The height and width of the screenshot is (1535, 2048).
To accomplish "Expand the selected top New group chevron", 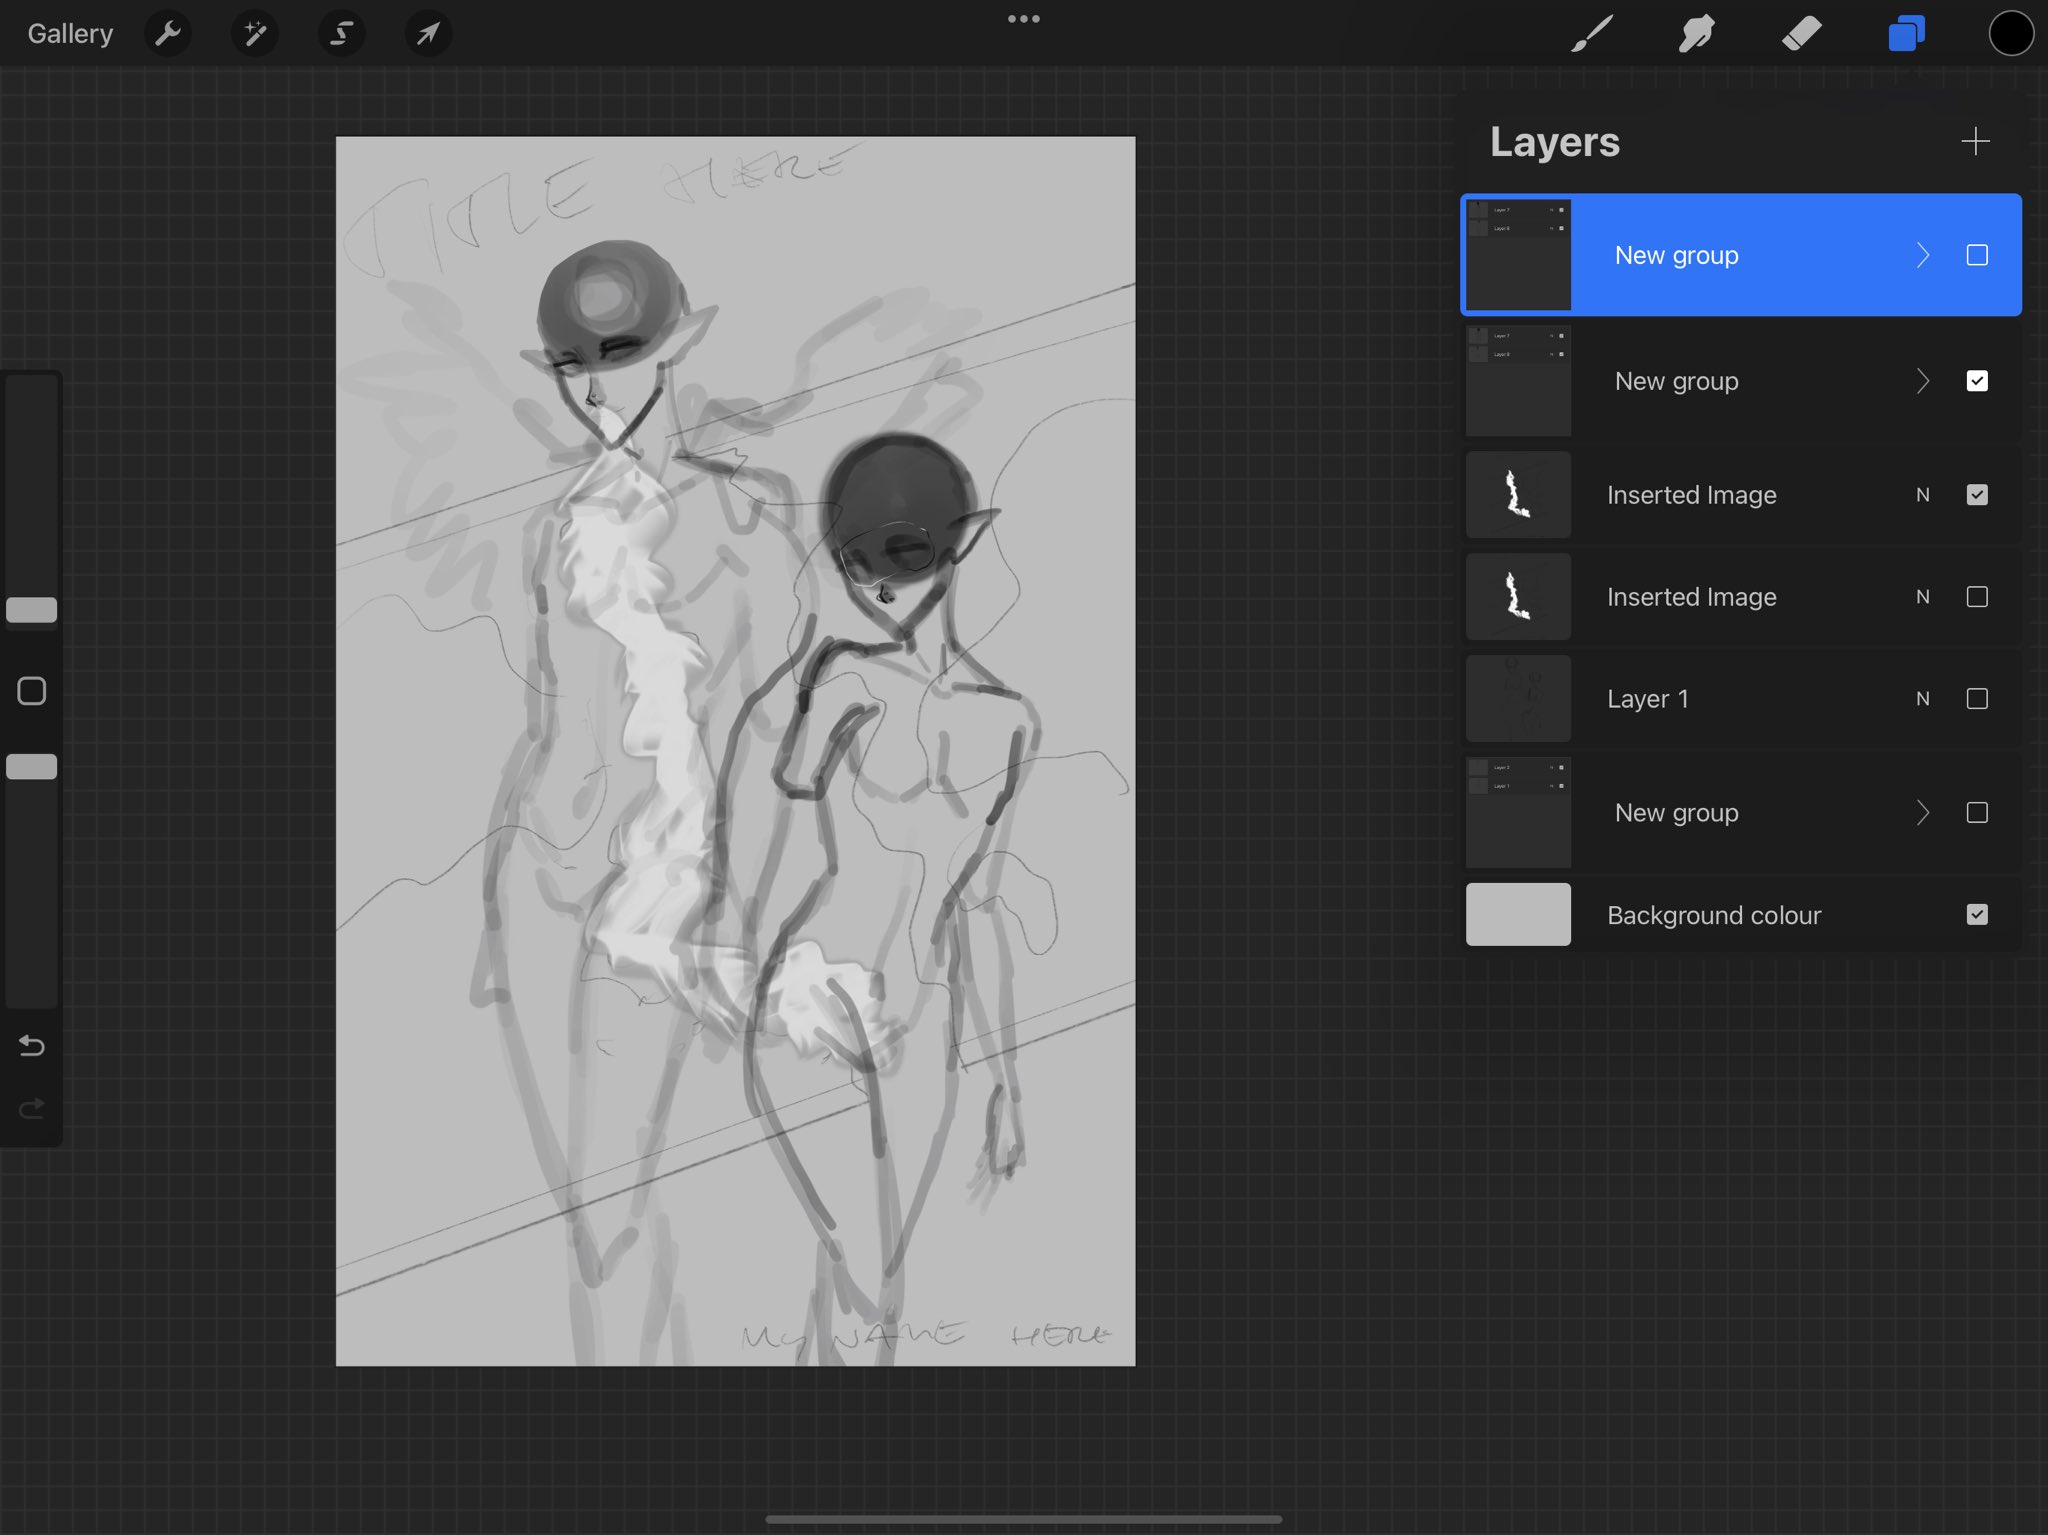I will tap(1923, 255).
